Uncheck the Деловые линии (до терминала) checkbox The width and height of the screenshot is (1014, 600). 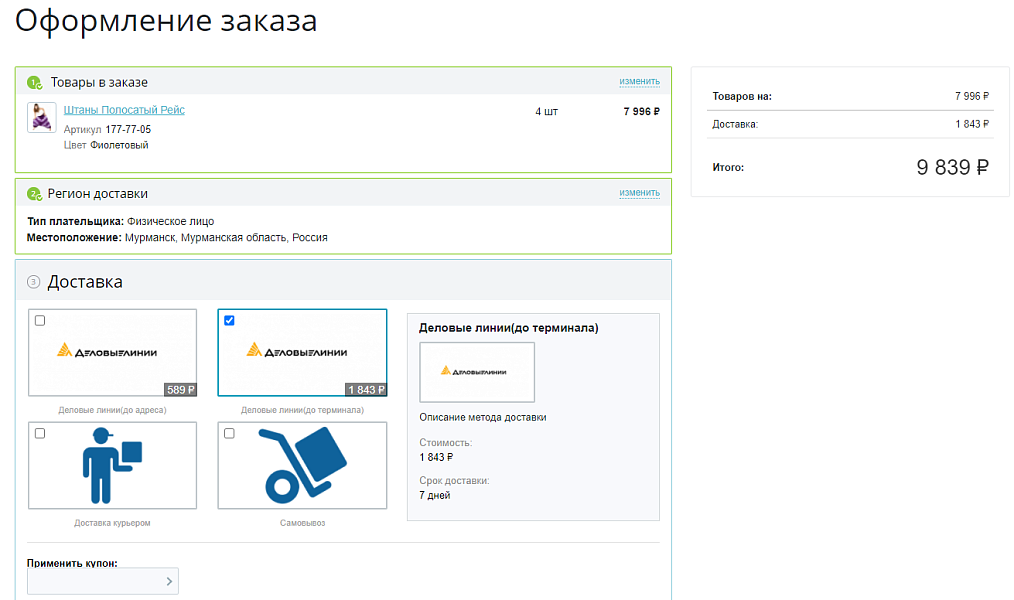coord(229,321)
